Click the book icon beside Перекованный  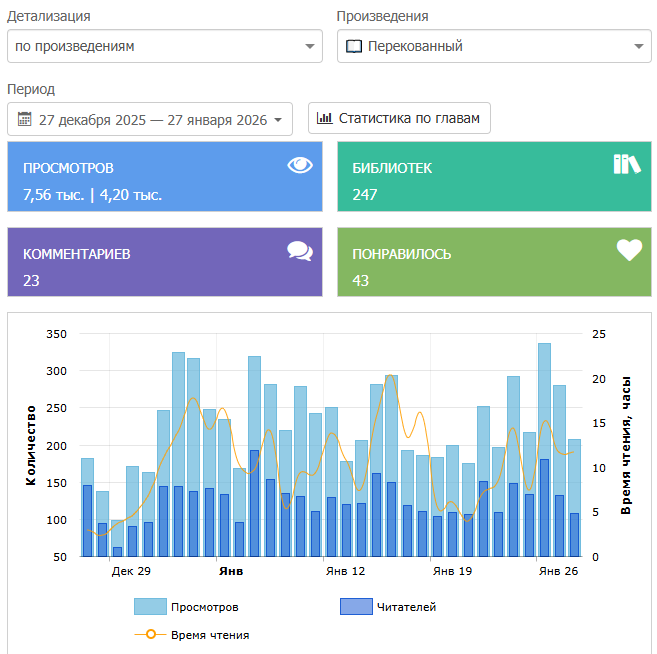click(354, 46)
